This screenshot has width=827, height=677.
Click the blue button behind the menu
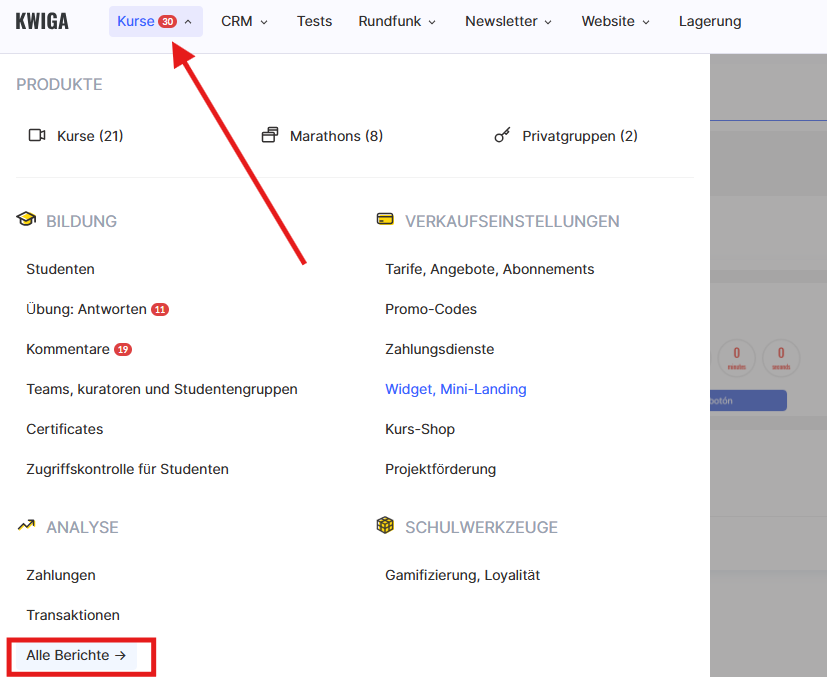pyautogui.click(x=748, y=400)
